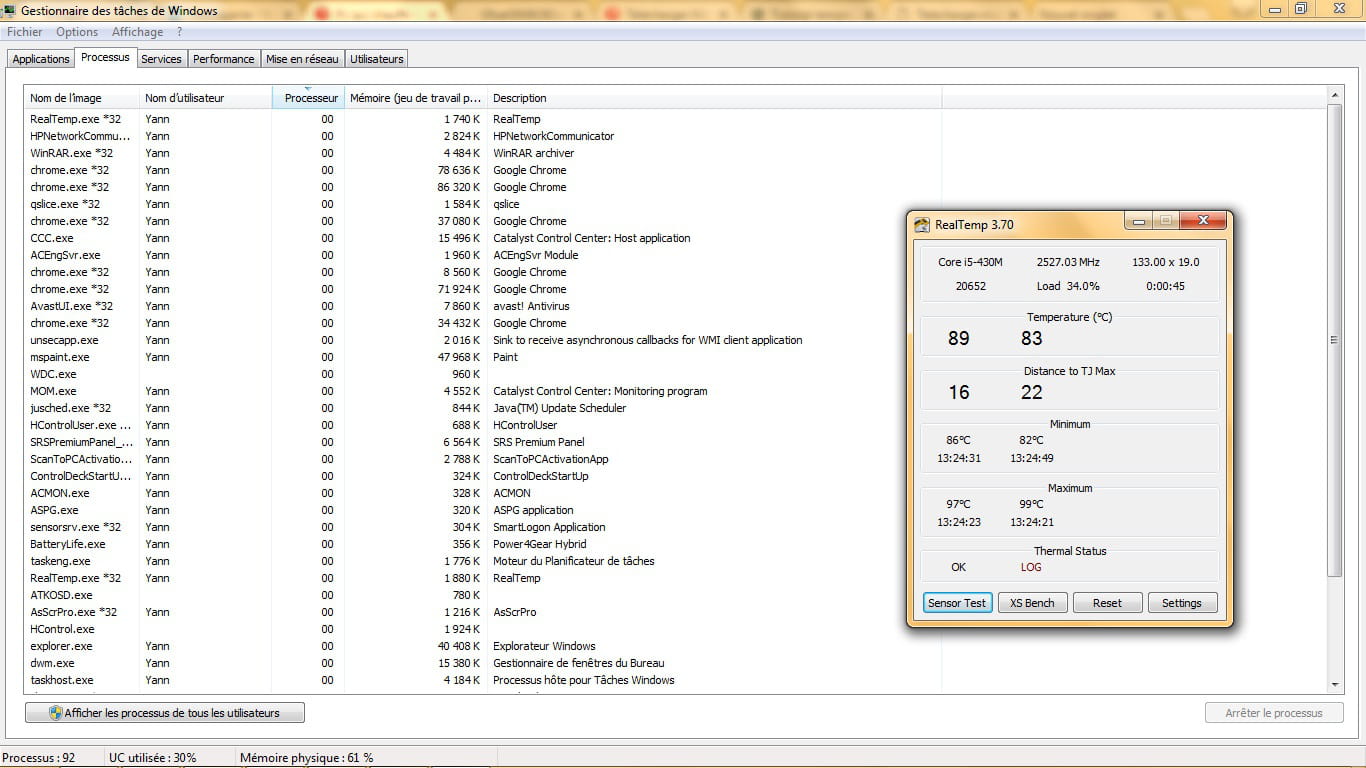Image resolution: width=1366 pixels, height=768 pixels.
Task: Click the HControlUser description text
Action: pos(525,425)
